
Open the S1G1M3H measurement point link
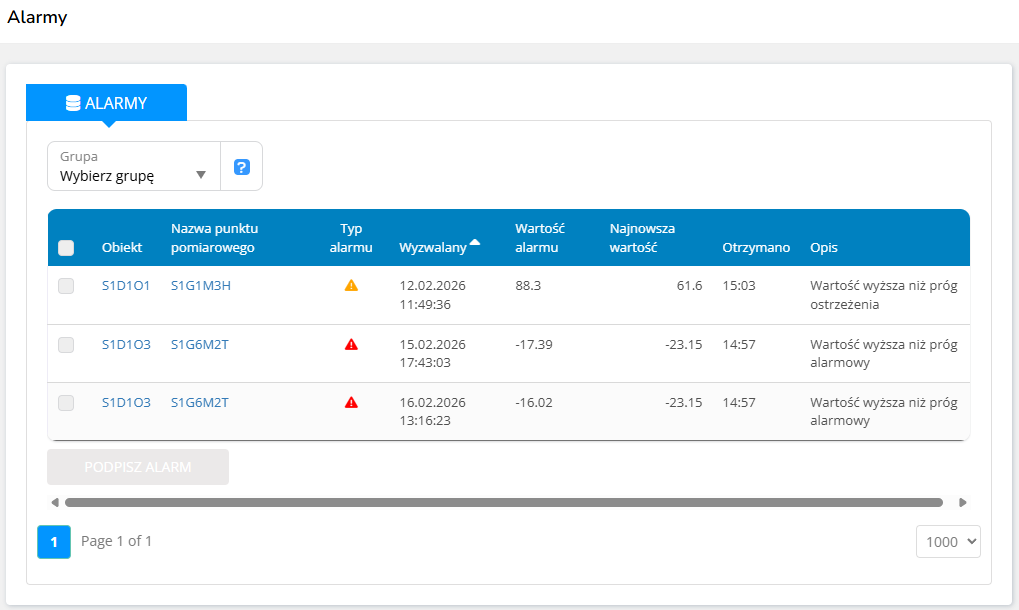(x=200, y=286)
